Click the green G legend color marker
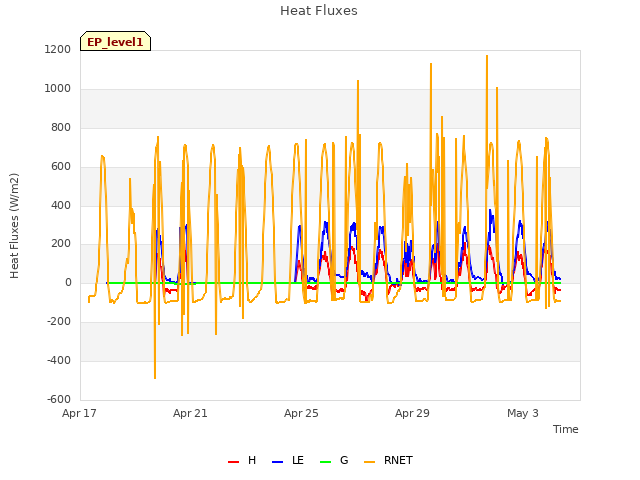 [x=325, y=462]
